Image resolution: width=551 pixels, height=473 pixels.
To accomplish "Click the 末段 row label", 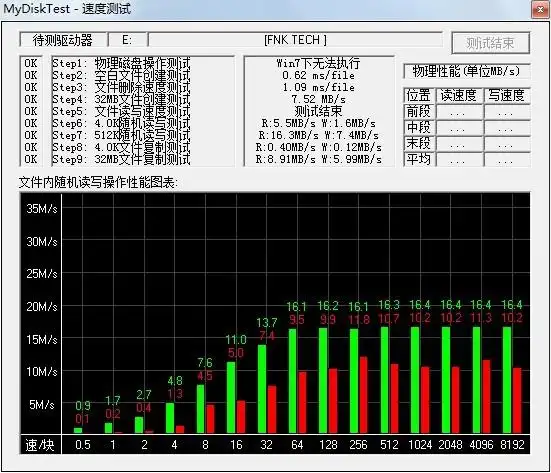I will click(419, 143).
